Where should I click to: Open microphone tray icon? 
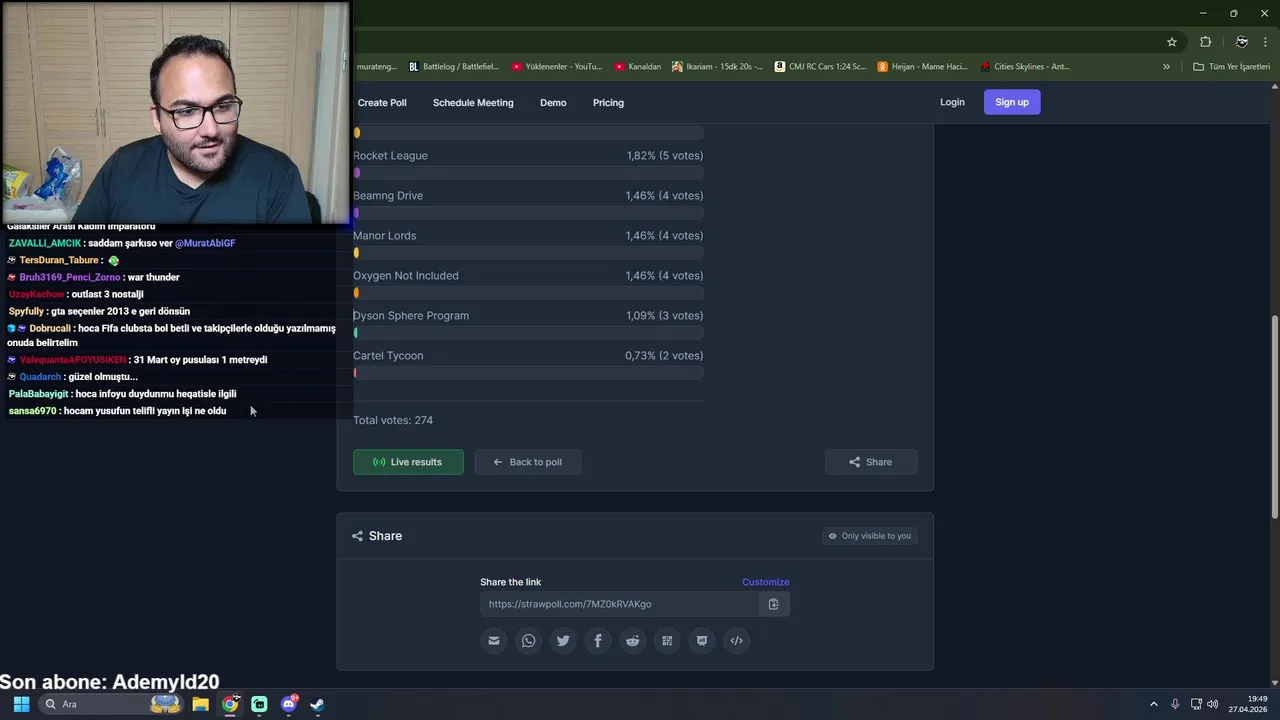[1175, 704]
